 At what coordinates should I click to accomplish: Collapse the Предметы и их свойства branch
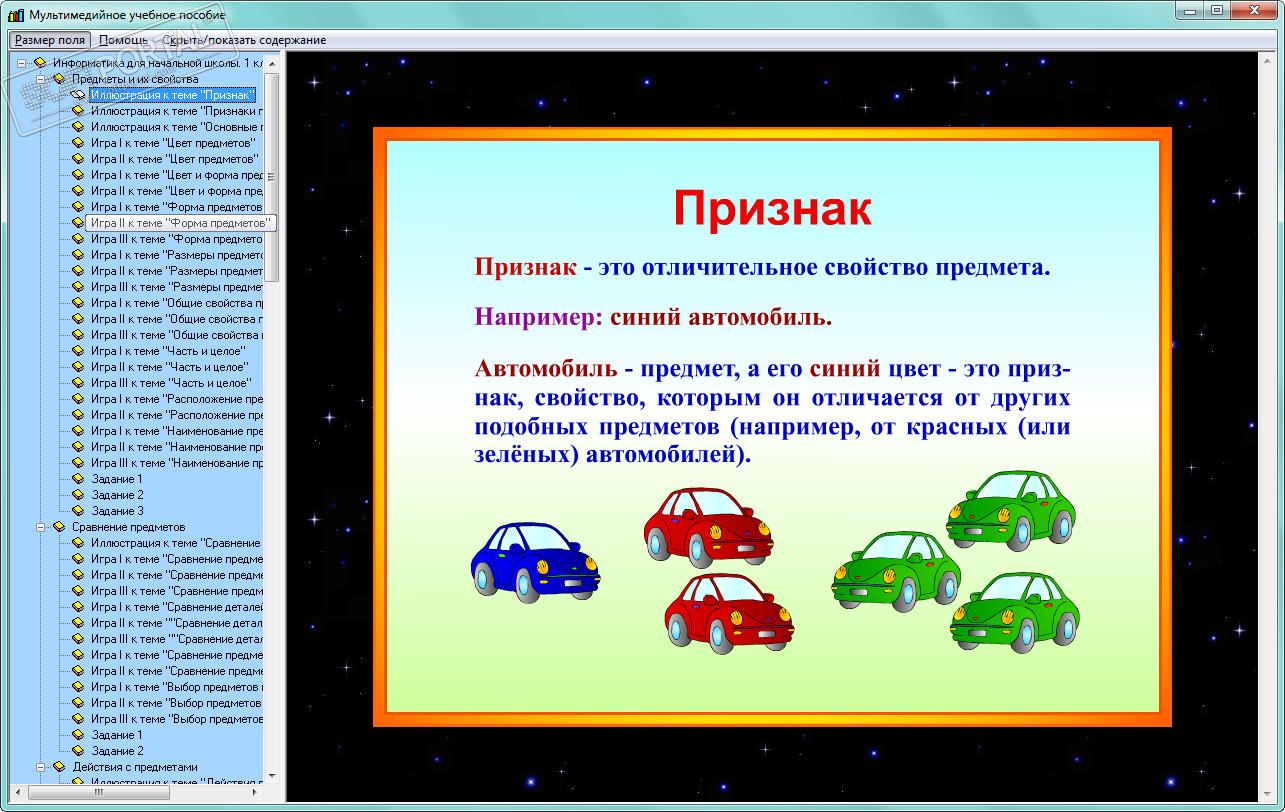(x=41, y=79)
